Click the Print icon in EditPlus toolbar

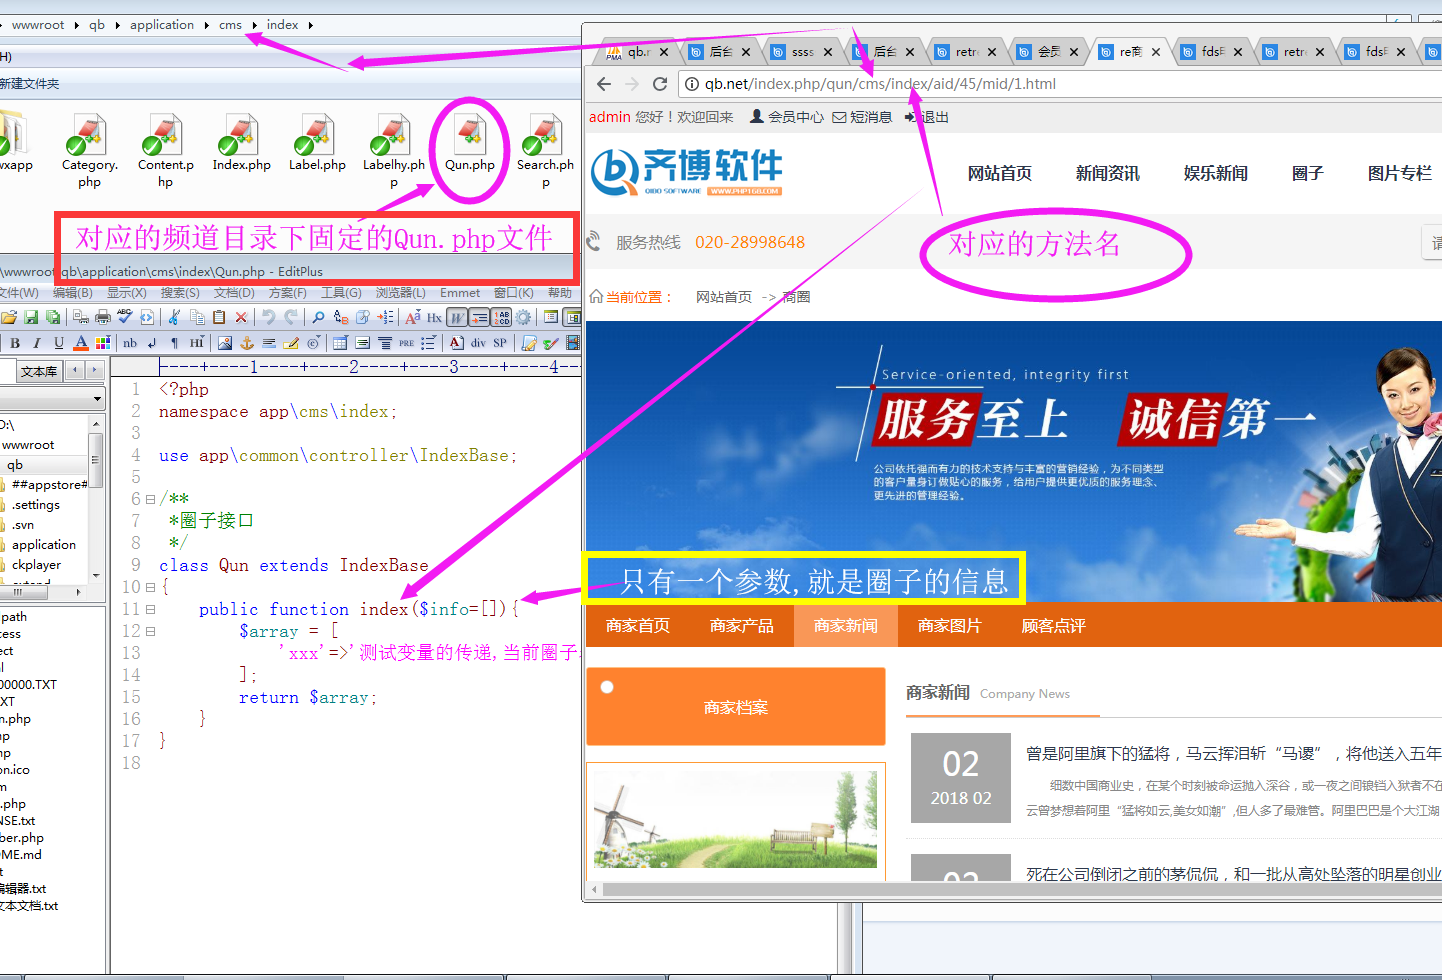click(x=102, y=317)
